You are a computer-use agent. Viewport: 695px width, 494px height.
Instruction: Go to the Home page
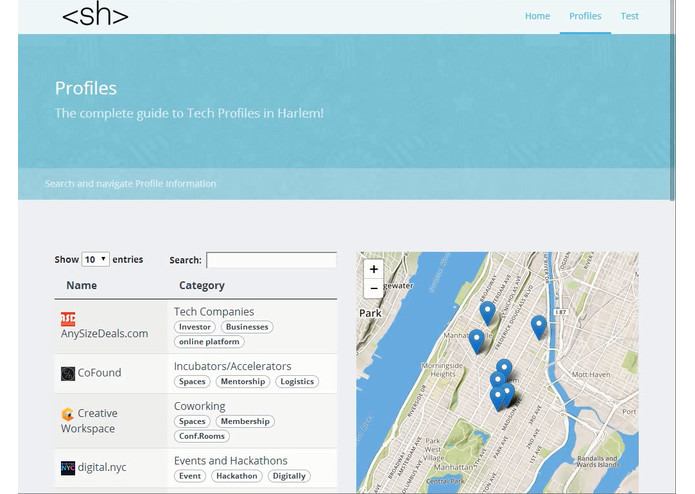click(x=537, y=16)
